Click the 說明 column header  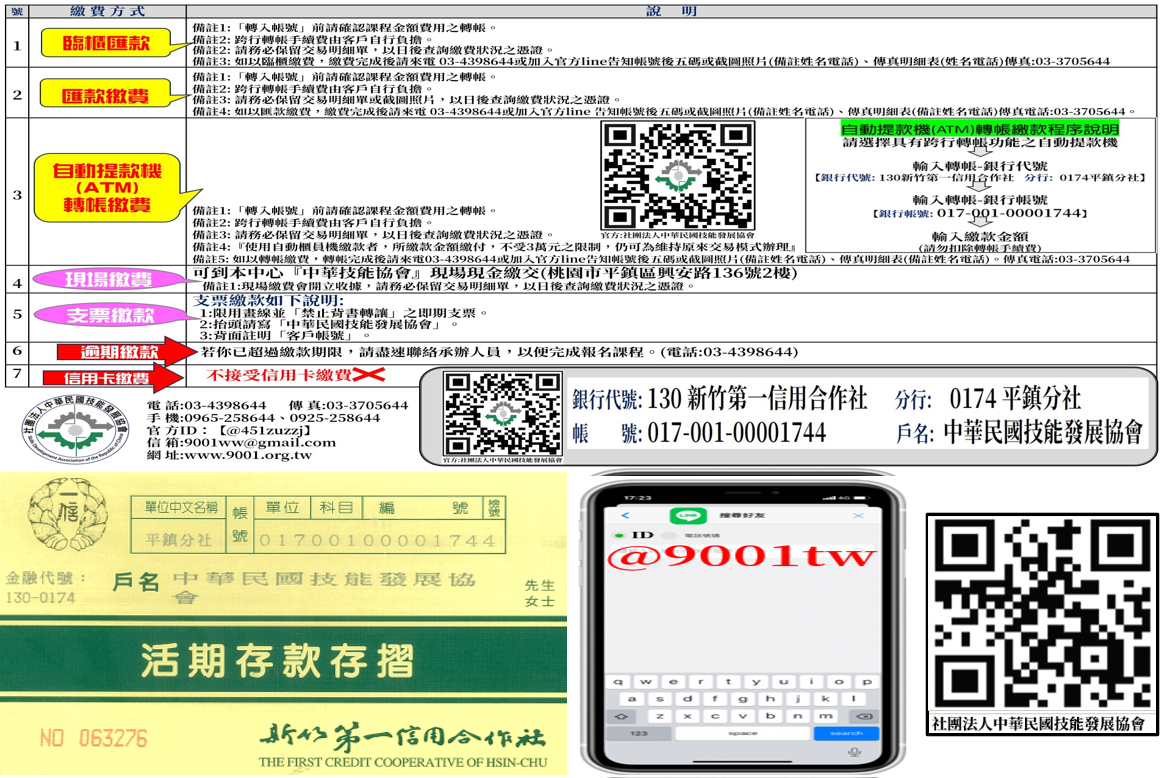click(672, 10)
